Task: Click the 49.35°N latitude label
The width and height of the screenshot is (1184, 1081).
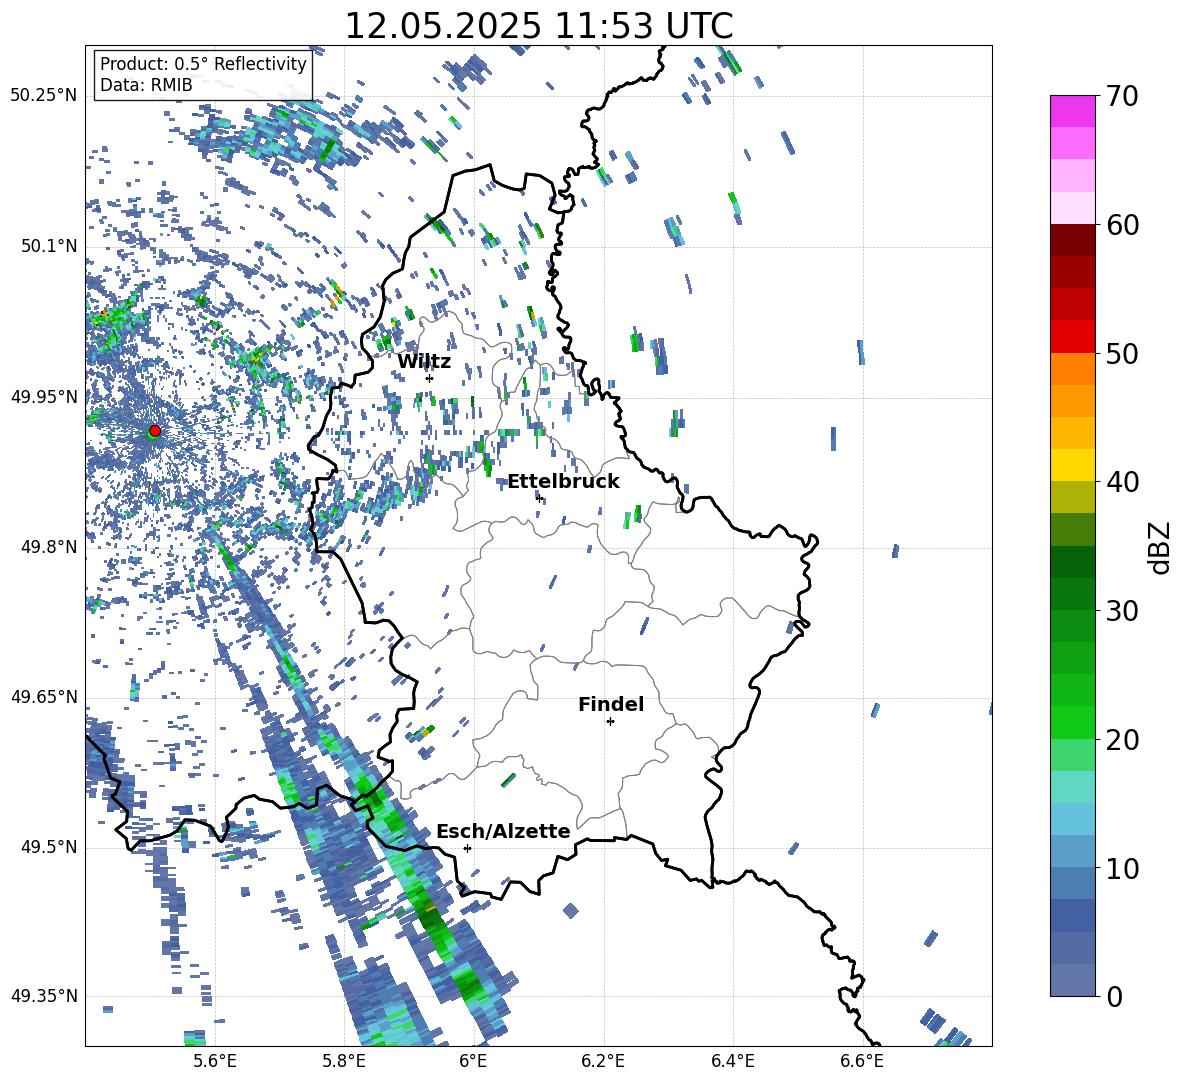Action: point(44,996)
